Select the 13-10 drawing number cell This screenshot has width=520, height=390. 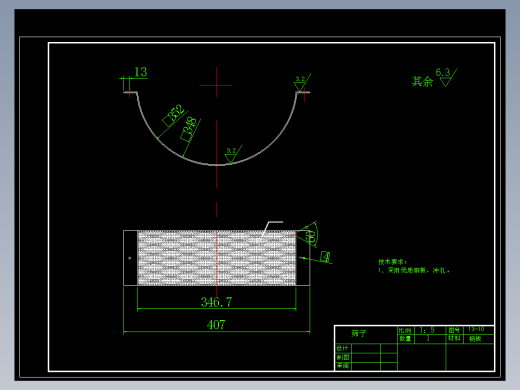coord(477,329)
